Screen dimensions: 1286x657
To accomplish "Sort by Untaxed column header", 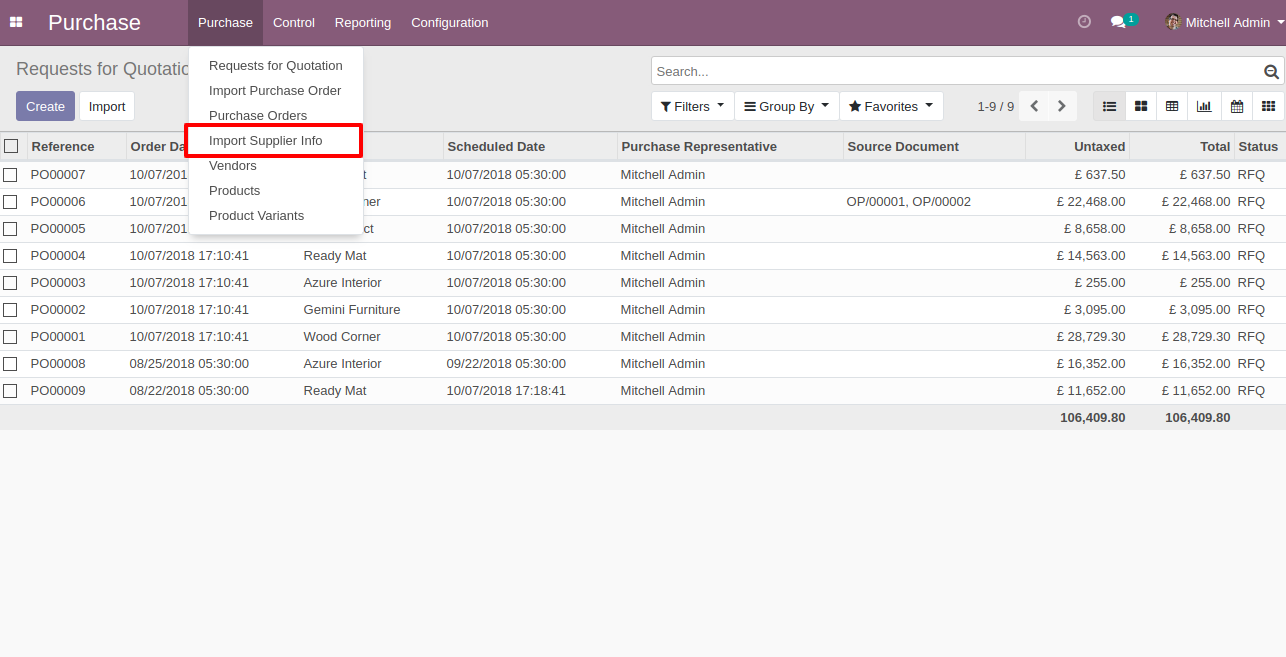I will click(x=1077, y=146).
